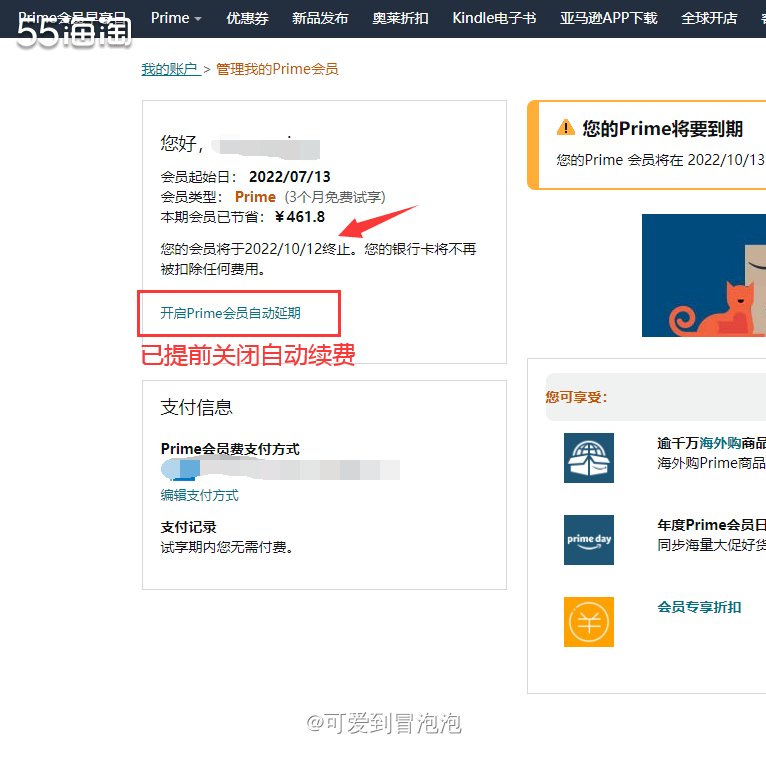Viewport: 766px width, 757px height.
Task: Click the orange yuan discount icon
Action: click(x=589, y=622)
